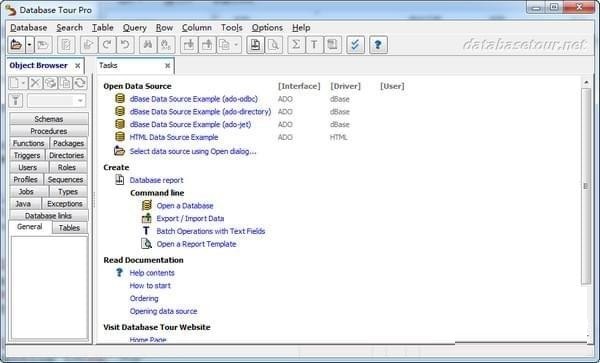This screenshot has width=600, height=363.
Task: Click the find and replace toolbar icon
Action: 166,45
